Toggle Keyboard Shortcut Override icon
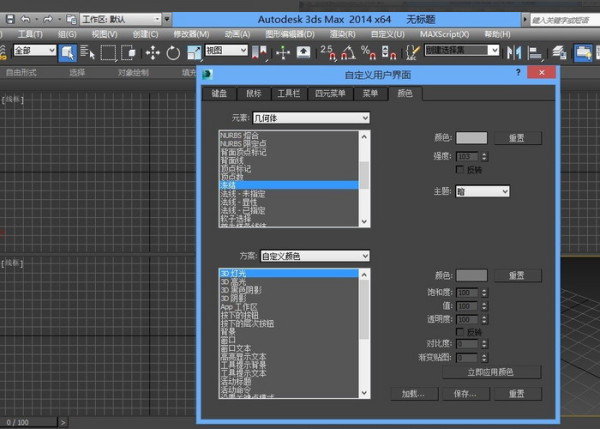Viewport: 600px width, 429px height. [x=303, y=52]
